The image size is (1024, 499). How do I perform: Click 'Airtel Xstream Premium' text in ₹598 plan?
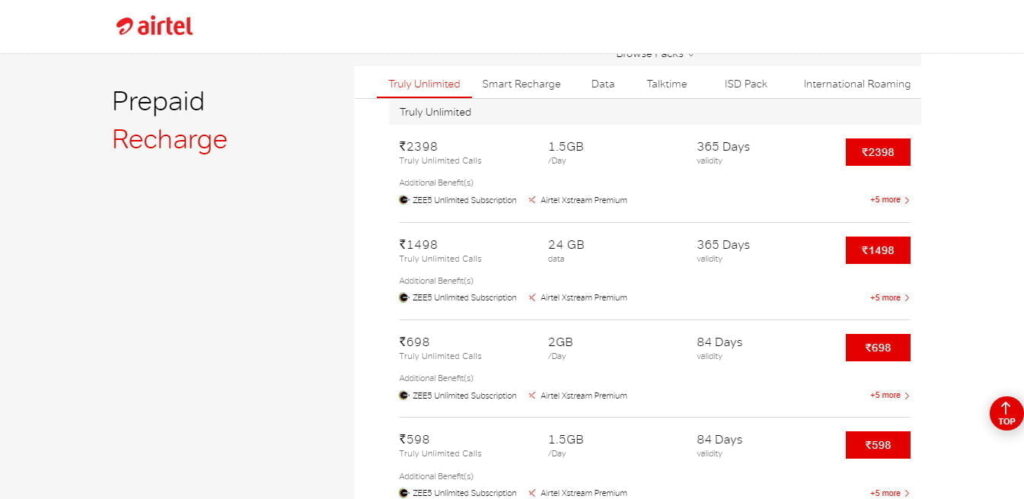point(584,492)
